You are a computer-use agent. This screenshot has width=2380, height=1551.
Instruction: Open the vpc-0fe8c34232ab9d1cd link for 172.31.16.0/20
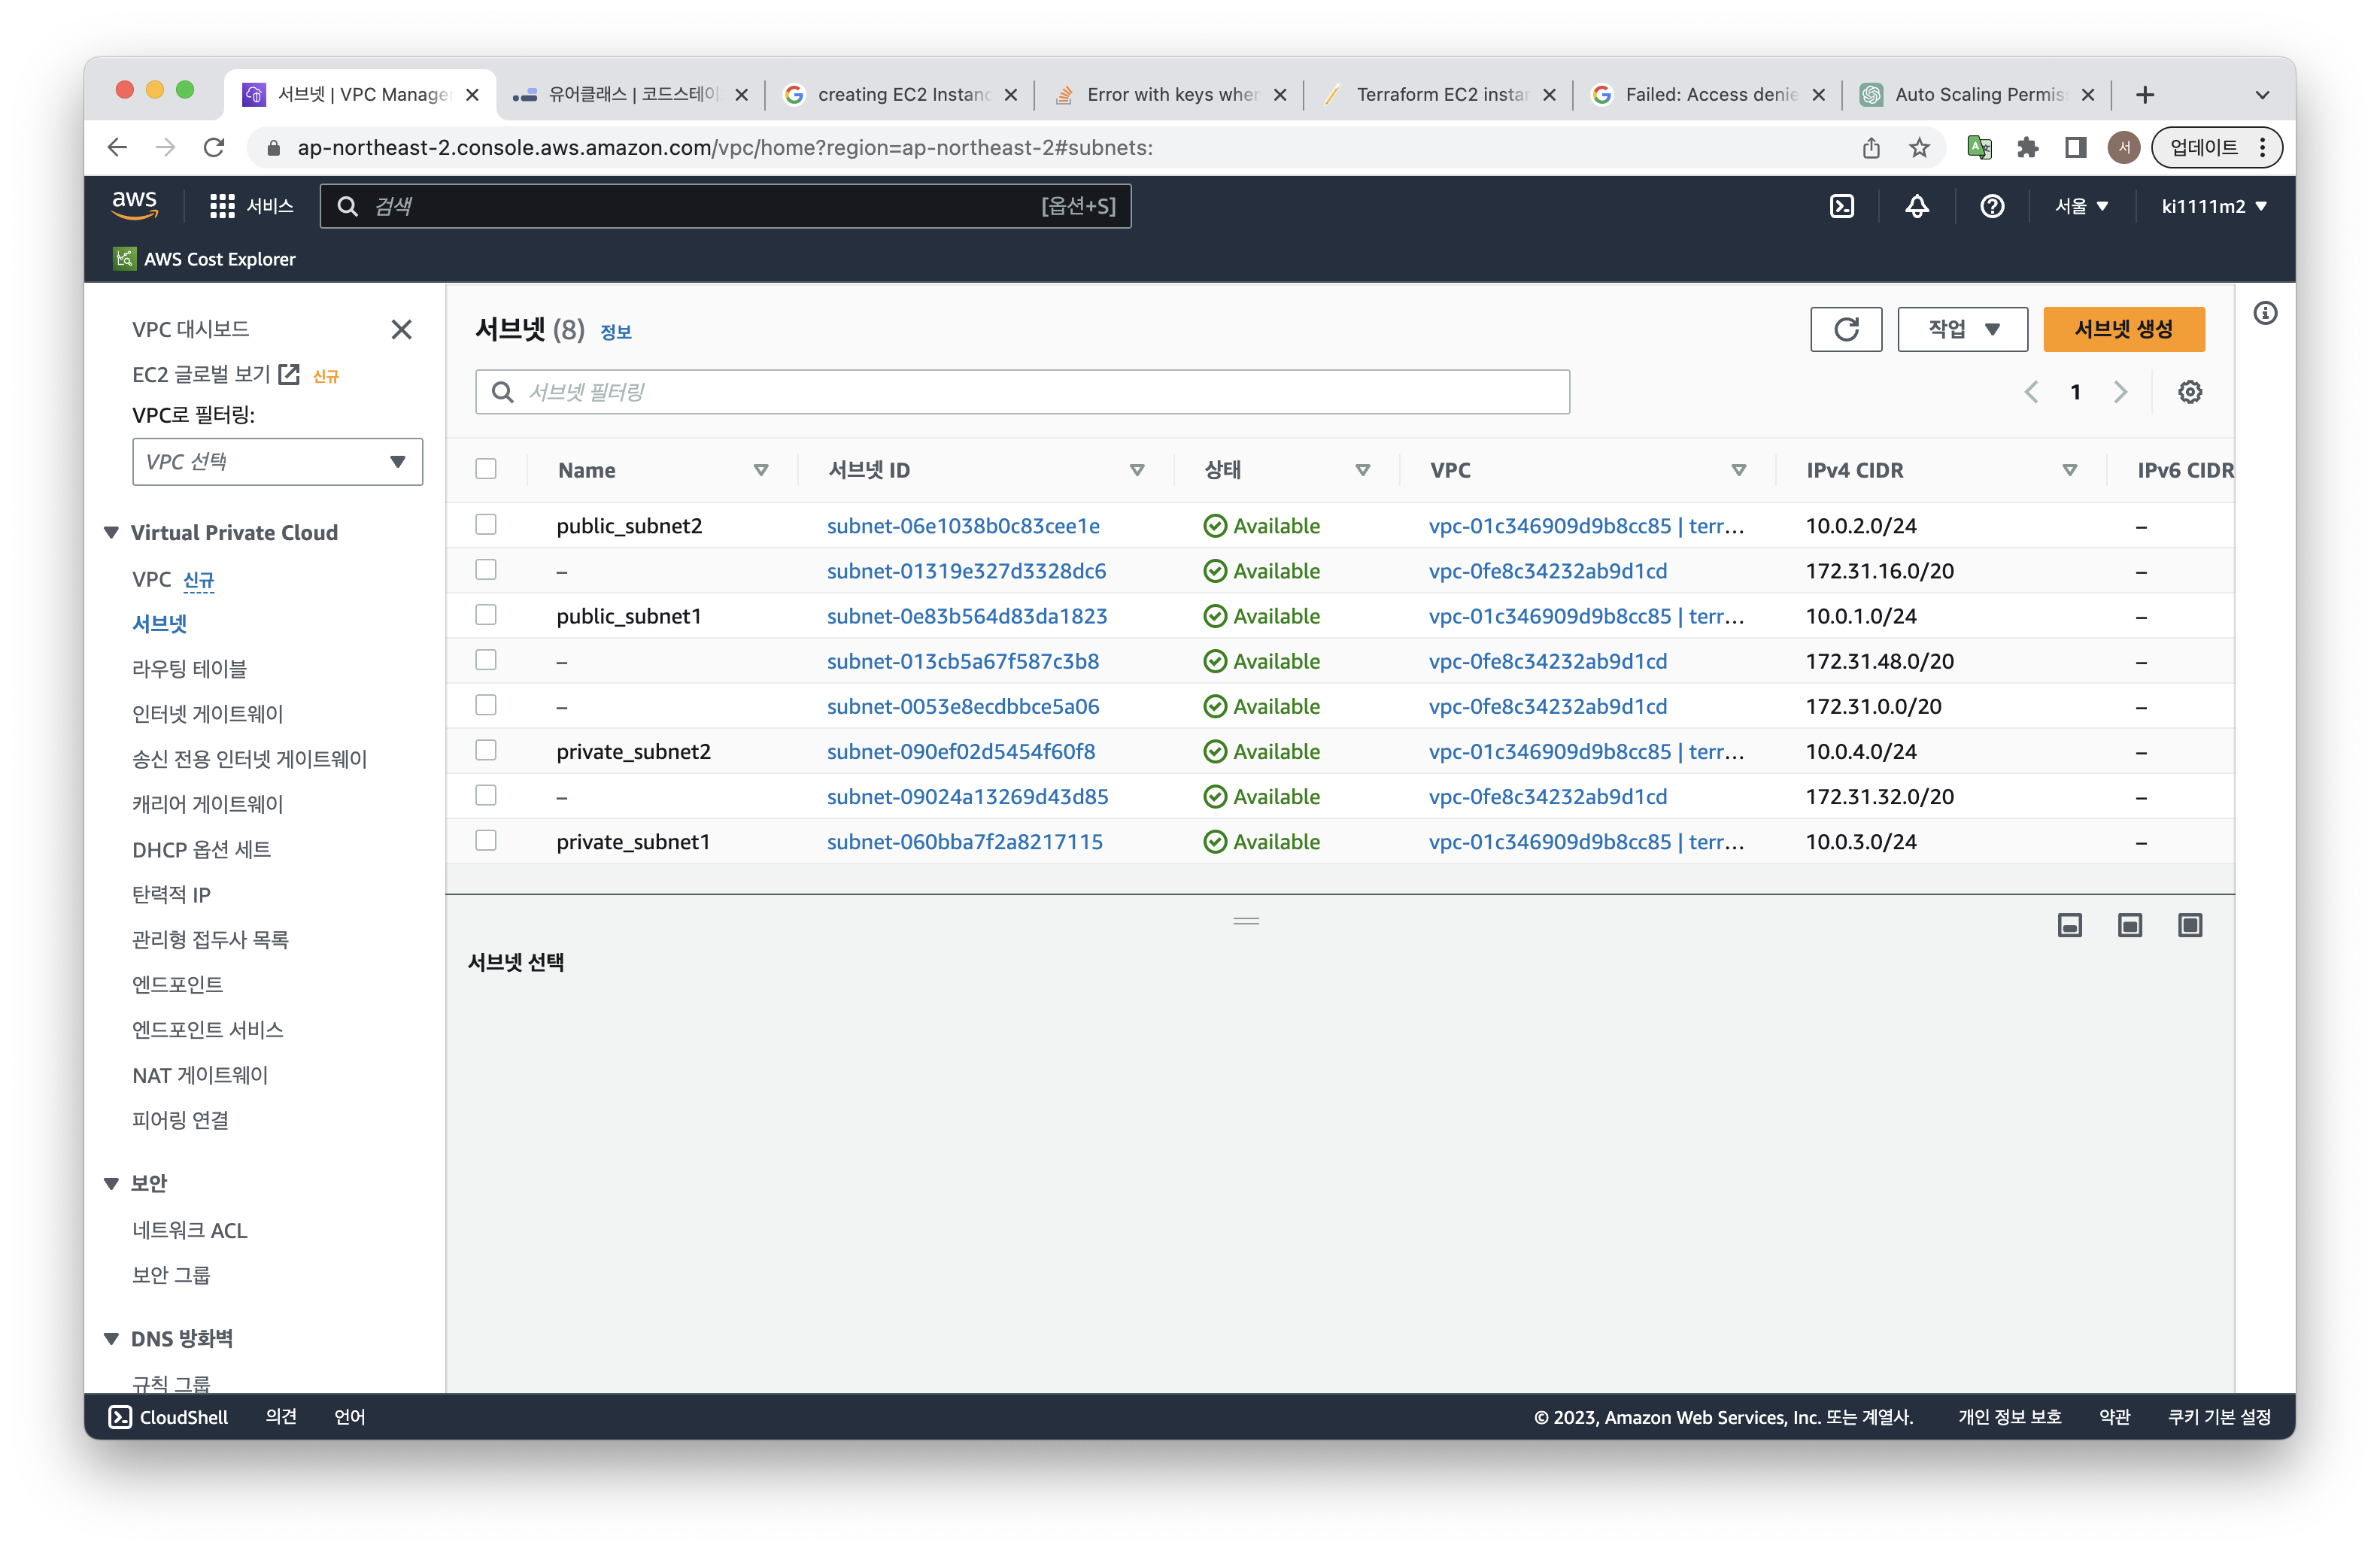pyautogui.click(x=1548, y=571)
